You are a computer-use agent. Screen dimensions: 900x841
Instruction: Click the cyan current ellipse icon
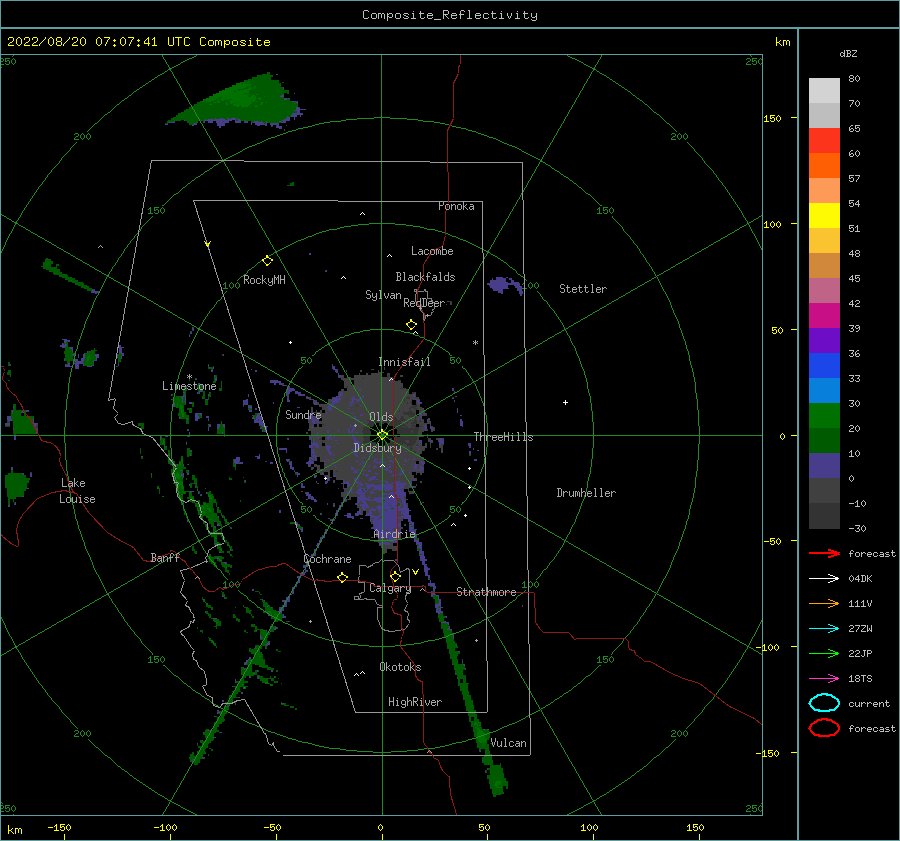coord(824,703)
